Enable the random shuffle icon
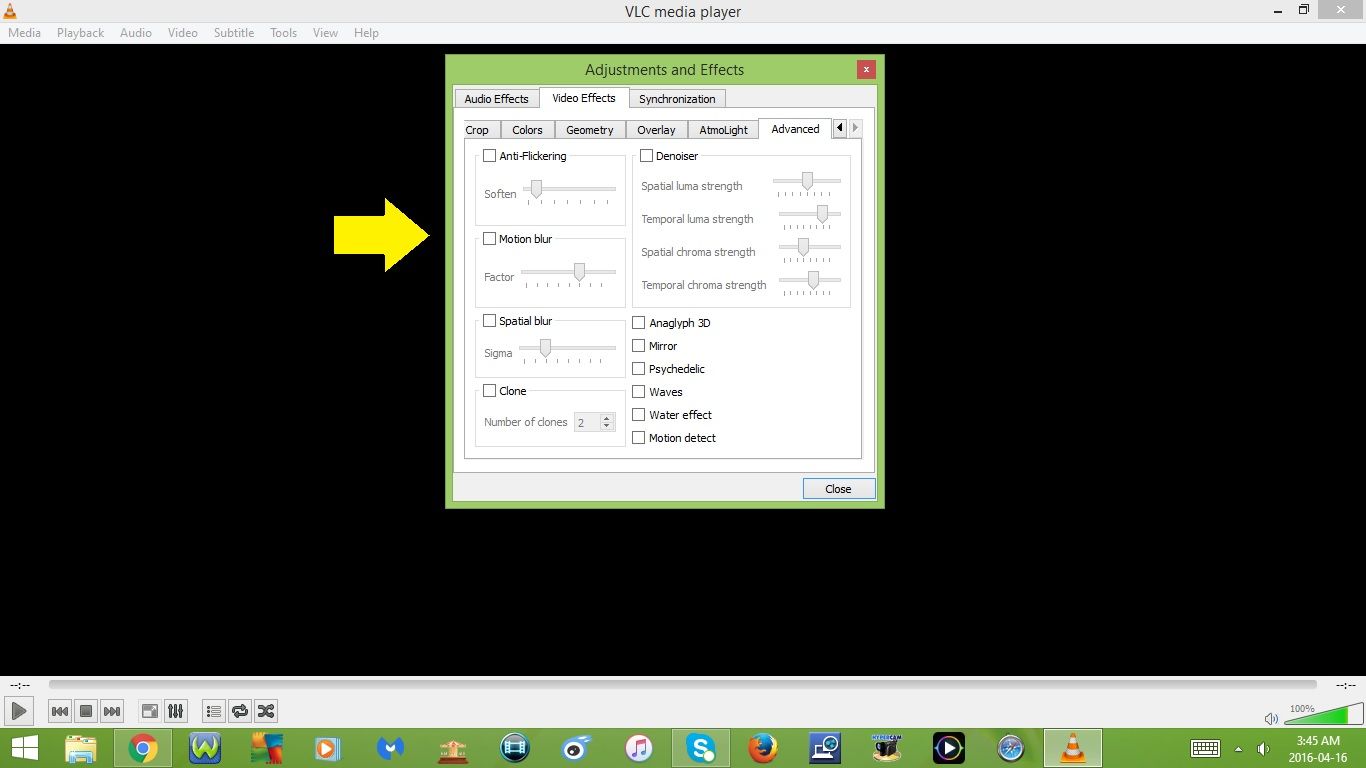The width and height of the screenshot is (1366, 768). [x=266, y=710]
